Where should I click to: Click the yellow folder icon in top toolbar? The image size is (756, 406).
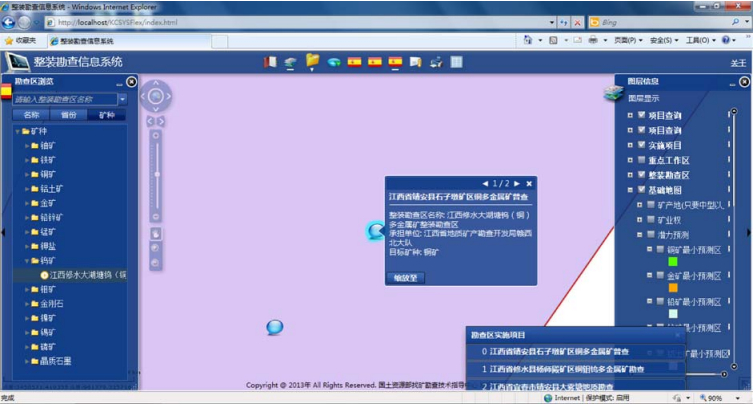312,62
